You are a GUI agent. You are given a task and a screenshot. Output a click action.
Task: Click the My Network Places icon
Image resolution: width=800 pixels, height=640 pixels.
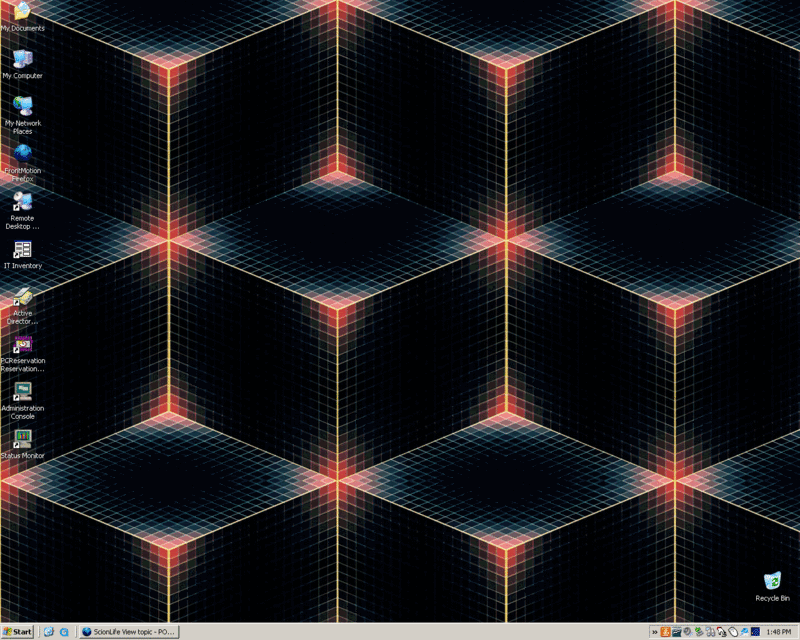coord(22,106)
